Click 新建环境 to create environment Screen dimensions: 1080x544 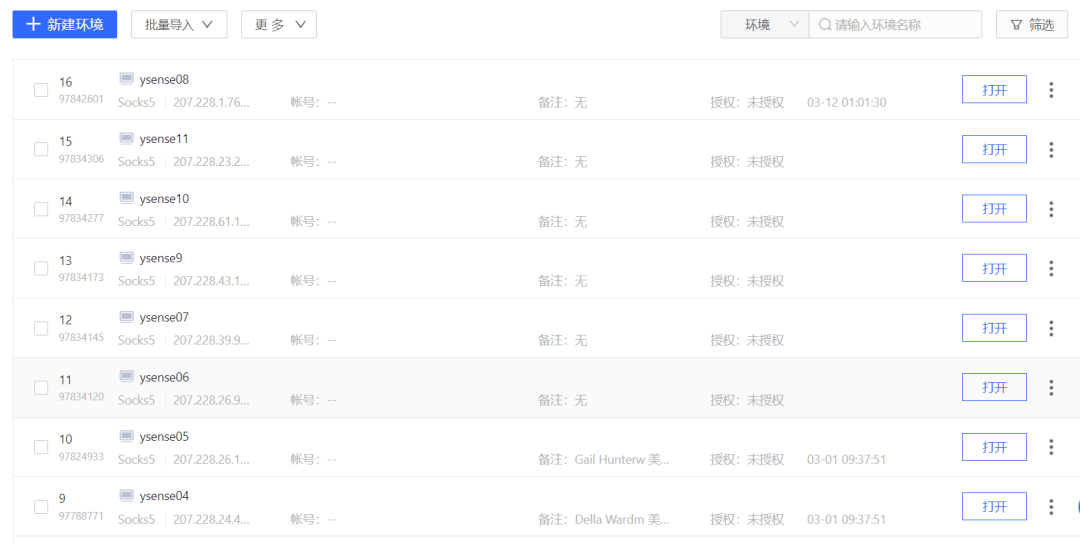(65, 25)
